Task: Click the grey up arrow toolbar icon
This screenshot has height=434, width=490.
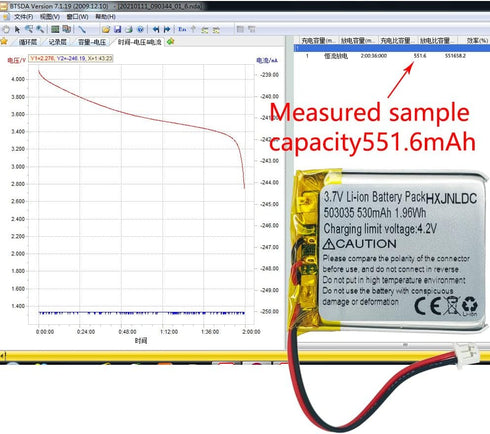Action: pyautogui.click(x=193, y=29)
